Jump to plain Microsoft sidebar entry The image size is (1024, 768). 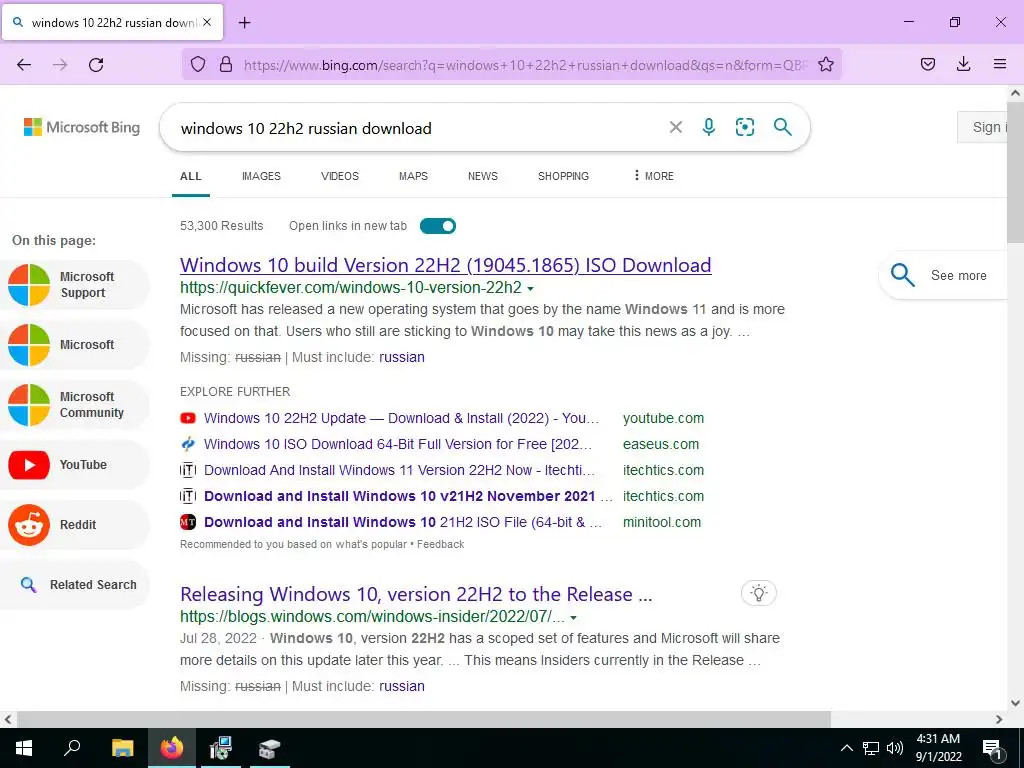(75, 345)
